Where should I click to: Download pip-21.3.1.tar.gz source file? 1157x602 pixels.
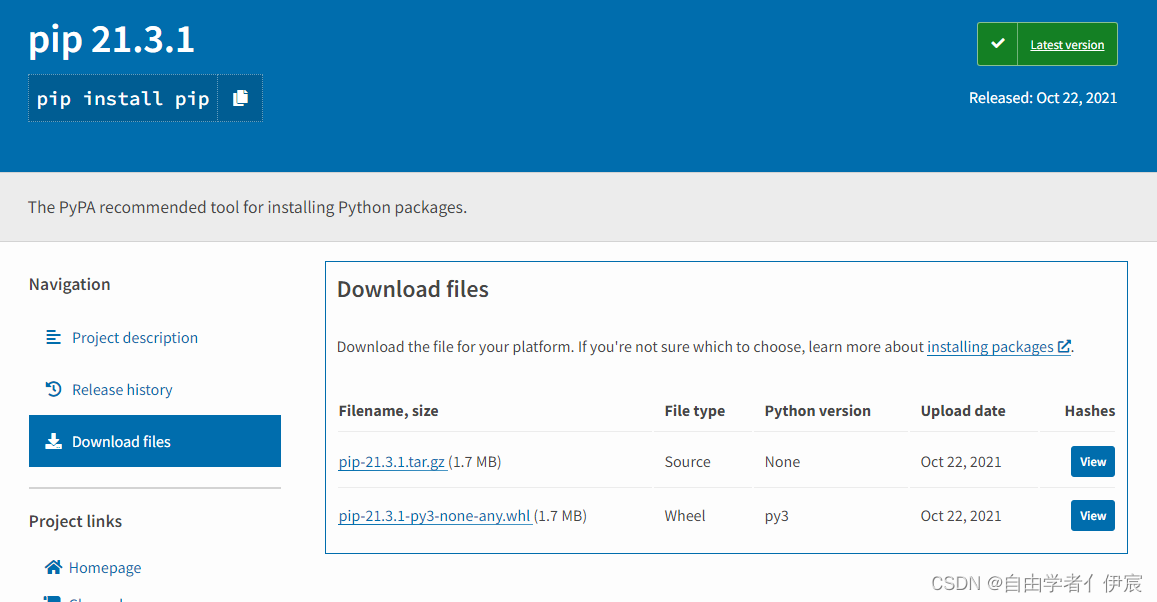point(392,462)
